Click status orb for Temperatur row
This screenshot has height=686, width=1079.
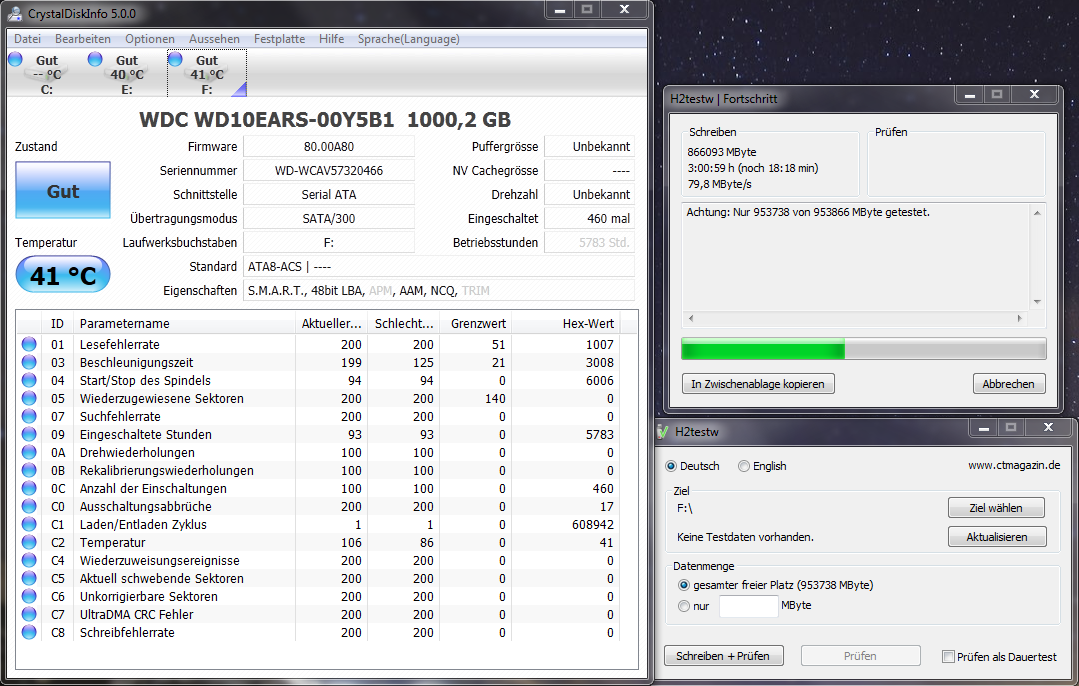(29, 542)
